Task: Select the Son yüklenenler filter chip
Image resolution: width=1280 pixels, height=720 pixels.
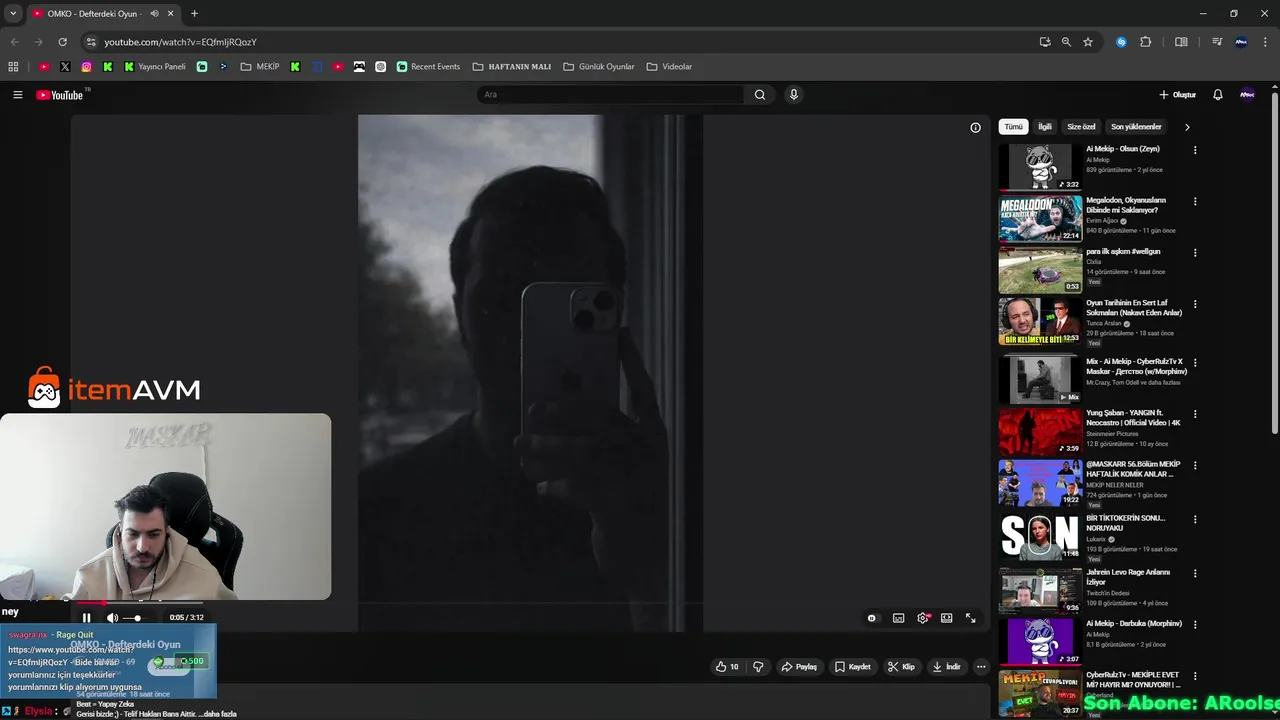Action: tap(1136, 127)
